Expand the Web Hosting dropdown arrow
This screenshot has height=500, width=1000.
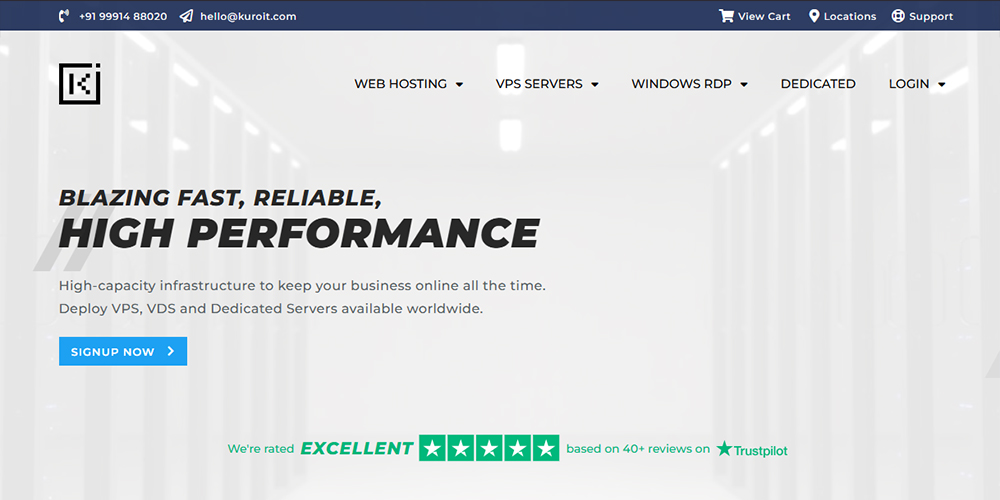coord(460,85)
